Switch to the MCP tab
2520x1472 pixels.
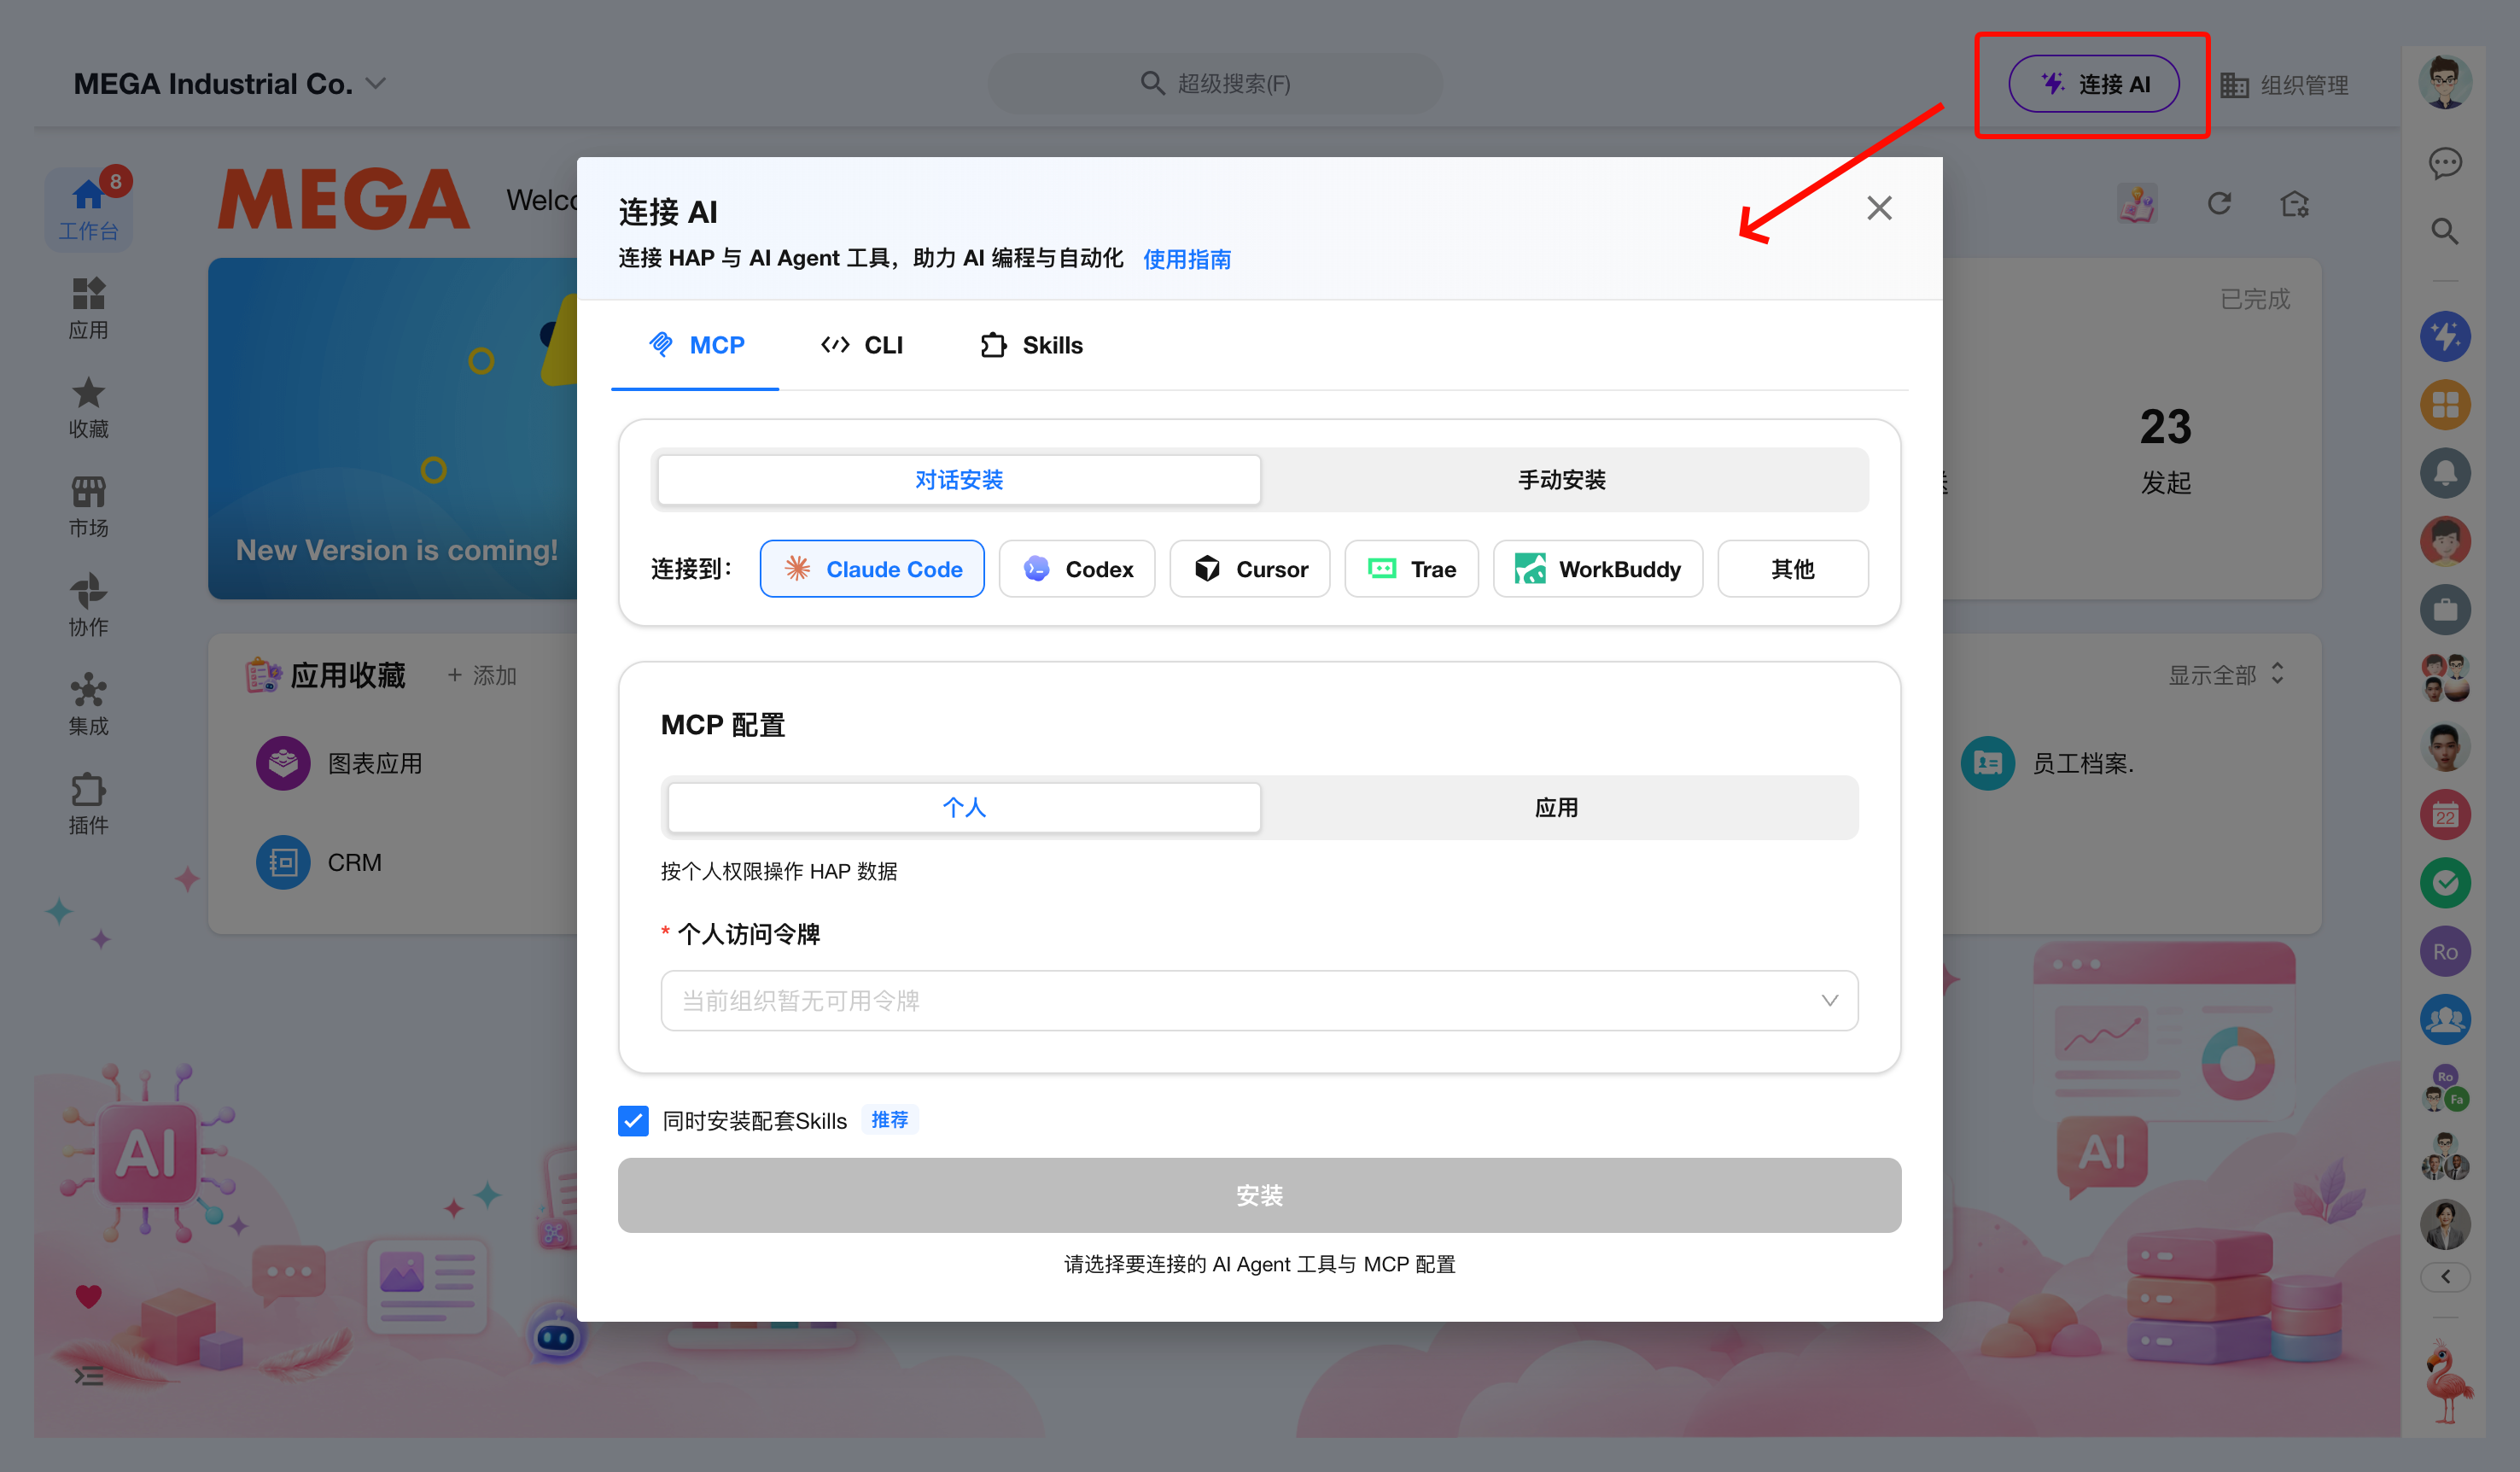(x=696, y=345)
